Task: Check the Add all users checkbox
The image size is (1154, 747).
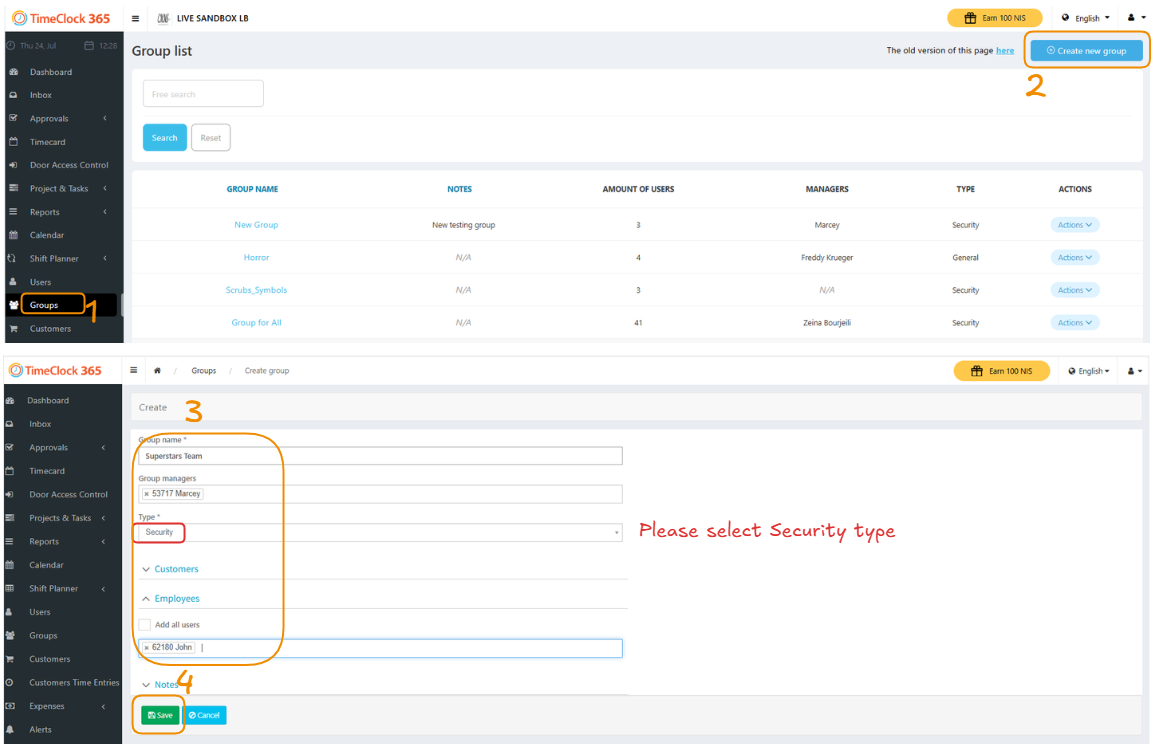Action: tap(145, 625)
